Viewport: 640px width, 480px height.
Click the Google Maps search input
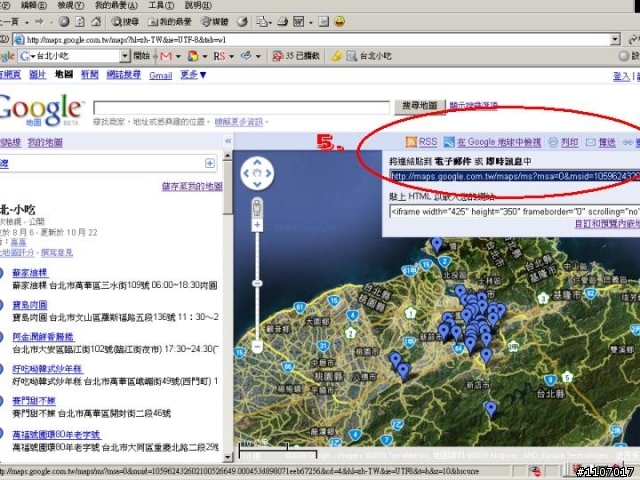coord(241,107)
